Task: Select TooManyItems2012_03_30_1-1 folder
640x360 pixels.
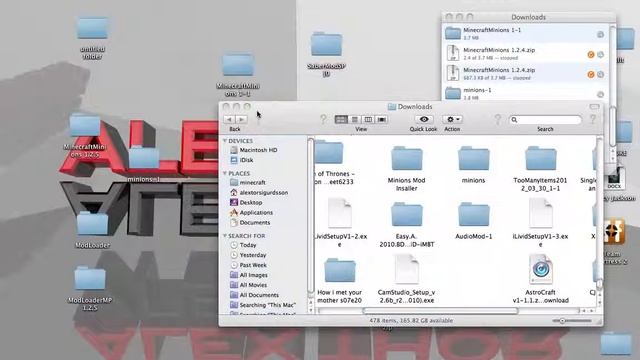Action: click(540, 158)
